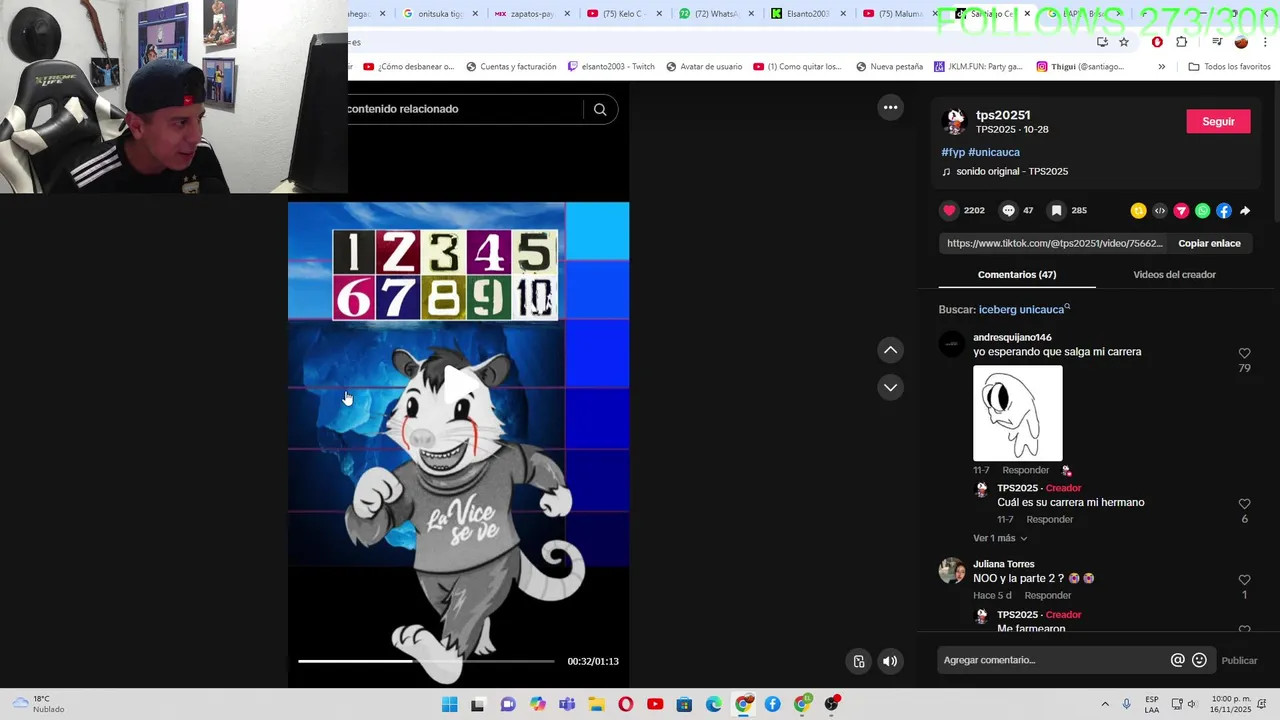
Task: Launch YouTube from the taskbar
Action: tap(655, 704)
